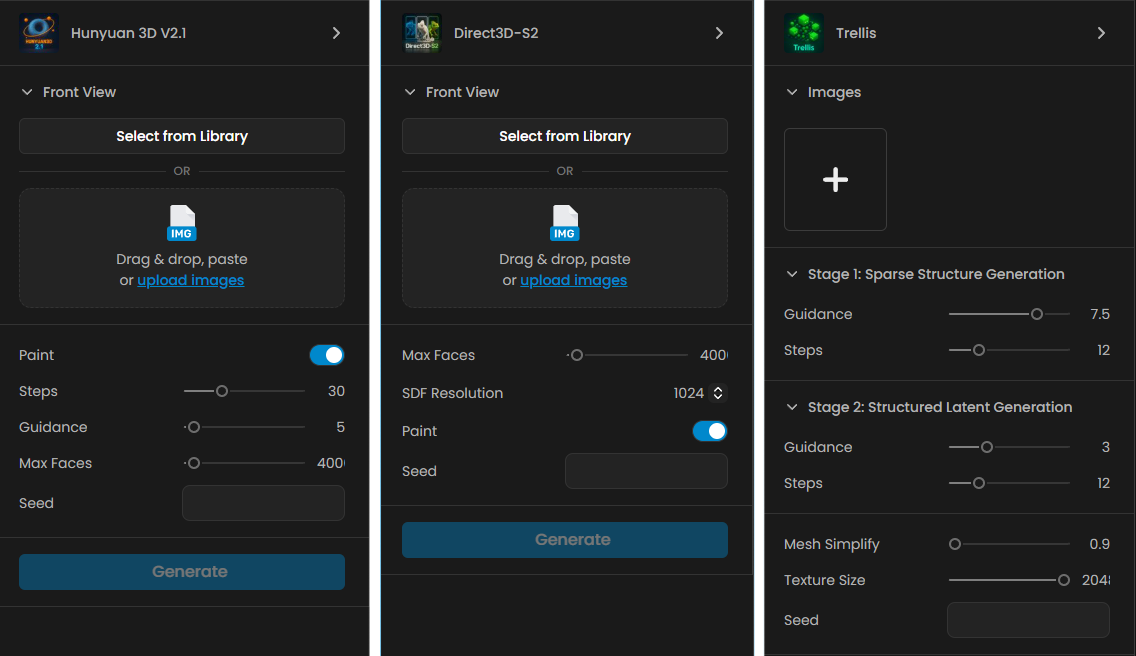Collapse the Front View section in Direct3D-S2 panel
The height and width of the screenshot is (656, 1136).
pyautogui.click(x=410, y=92)
